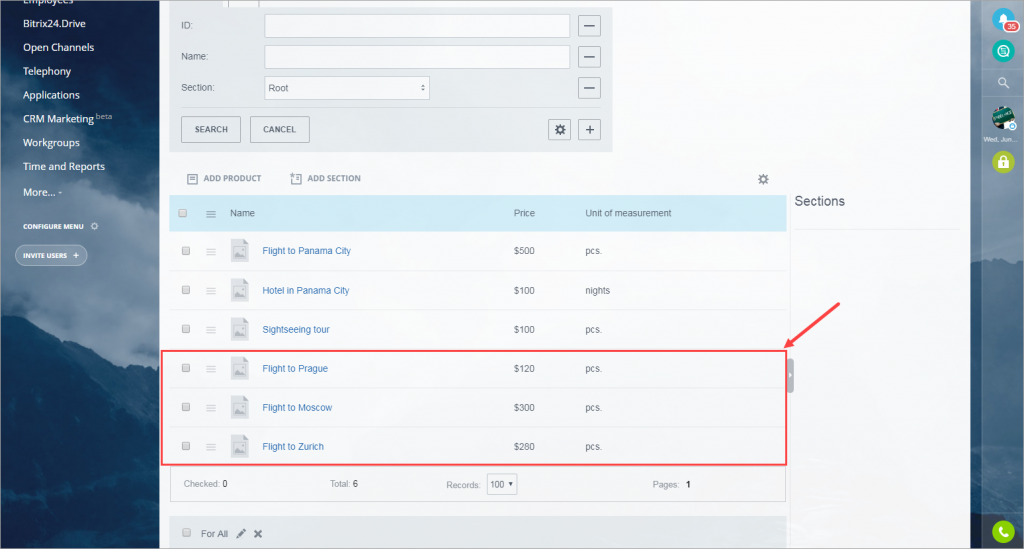Click image thumbnail of Flight to Prague
1024x549 pixels.
click(x=240, y=368)
